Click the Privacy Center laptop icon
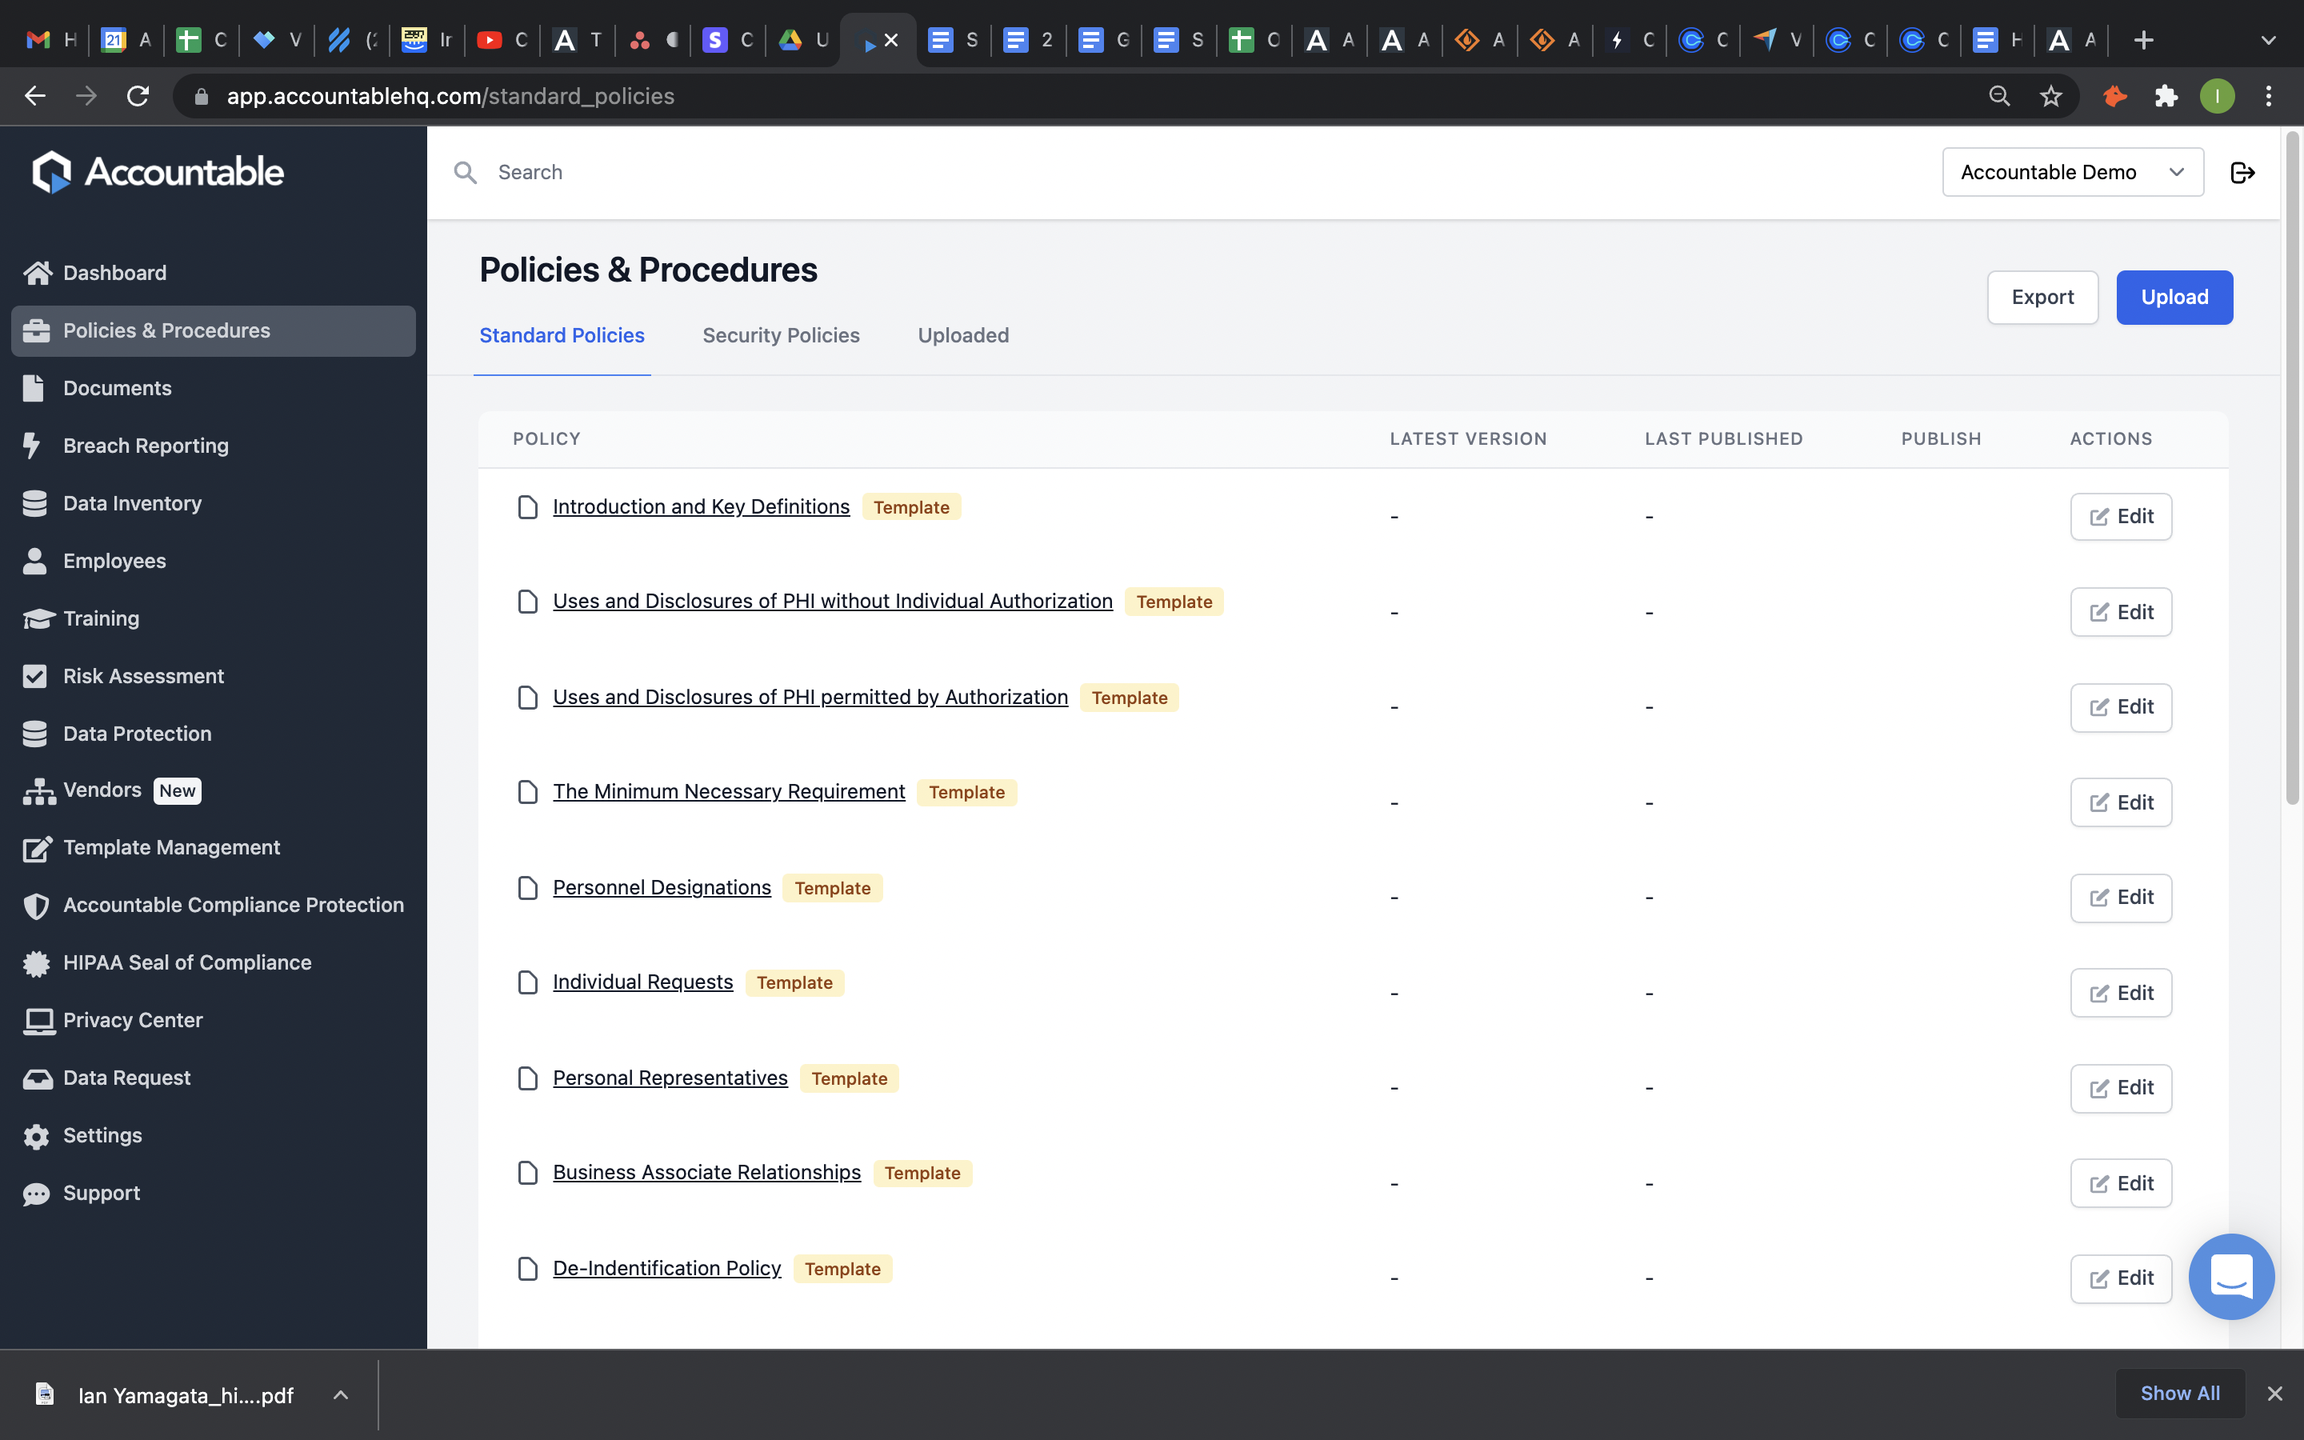This screenshot has height=1440, width=2304. click(39, 1021)
